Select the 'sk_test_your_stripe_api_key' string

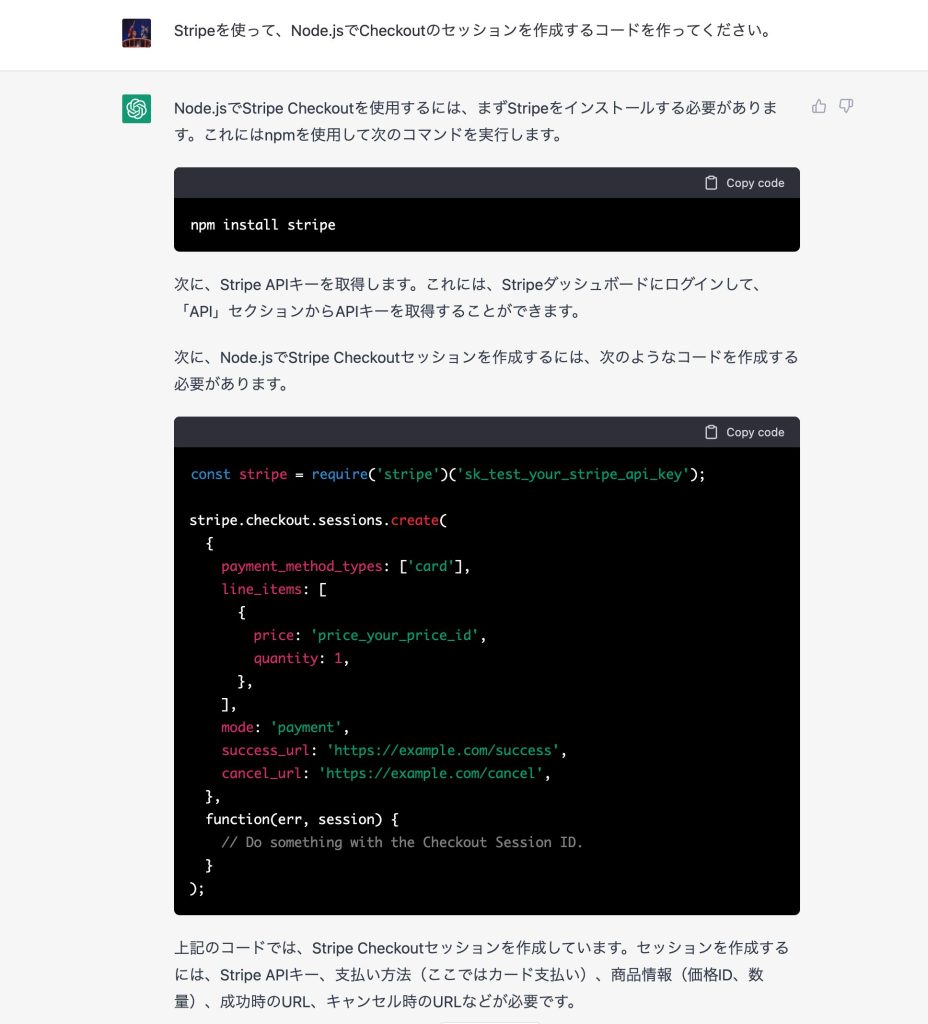[573, 474]
